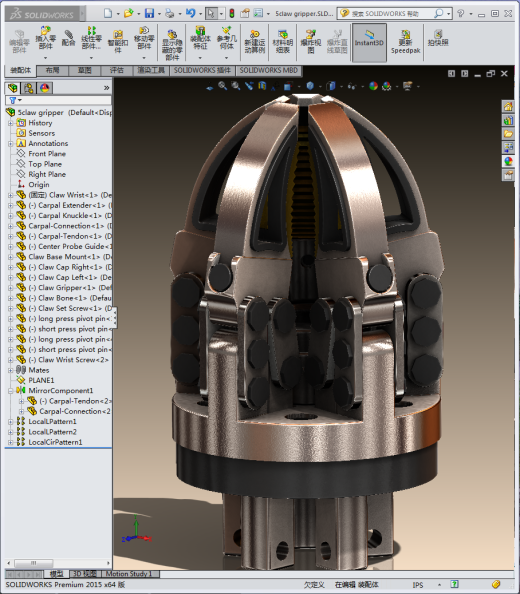Screen dimensions: 520x594
Task: Click the help question mark icon
Action: point(461,14)
